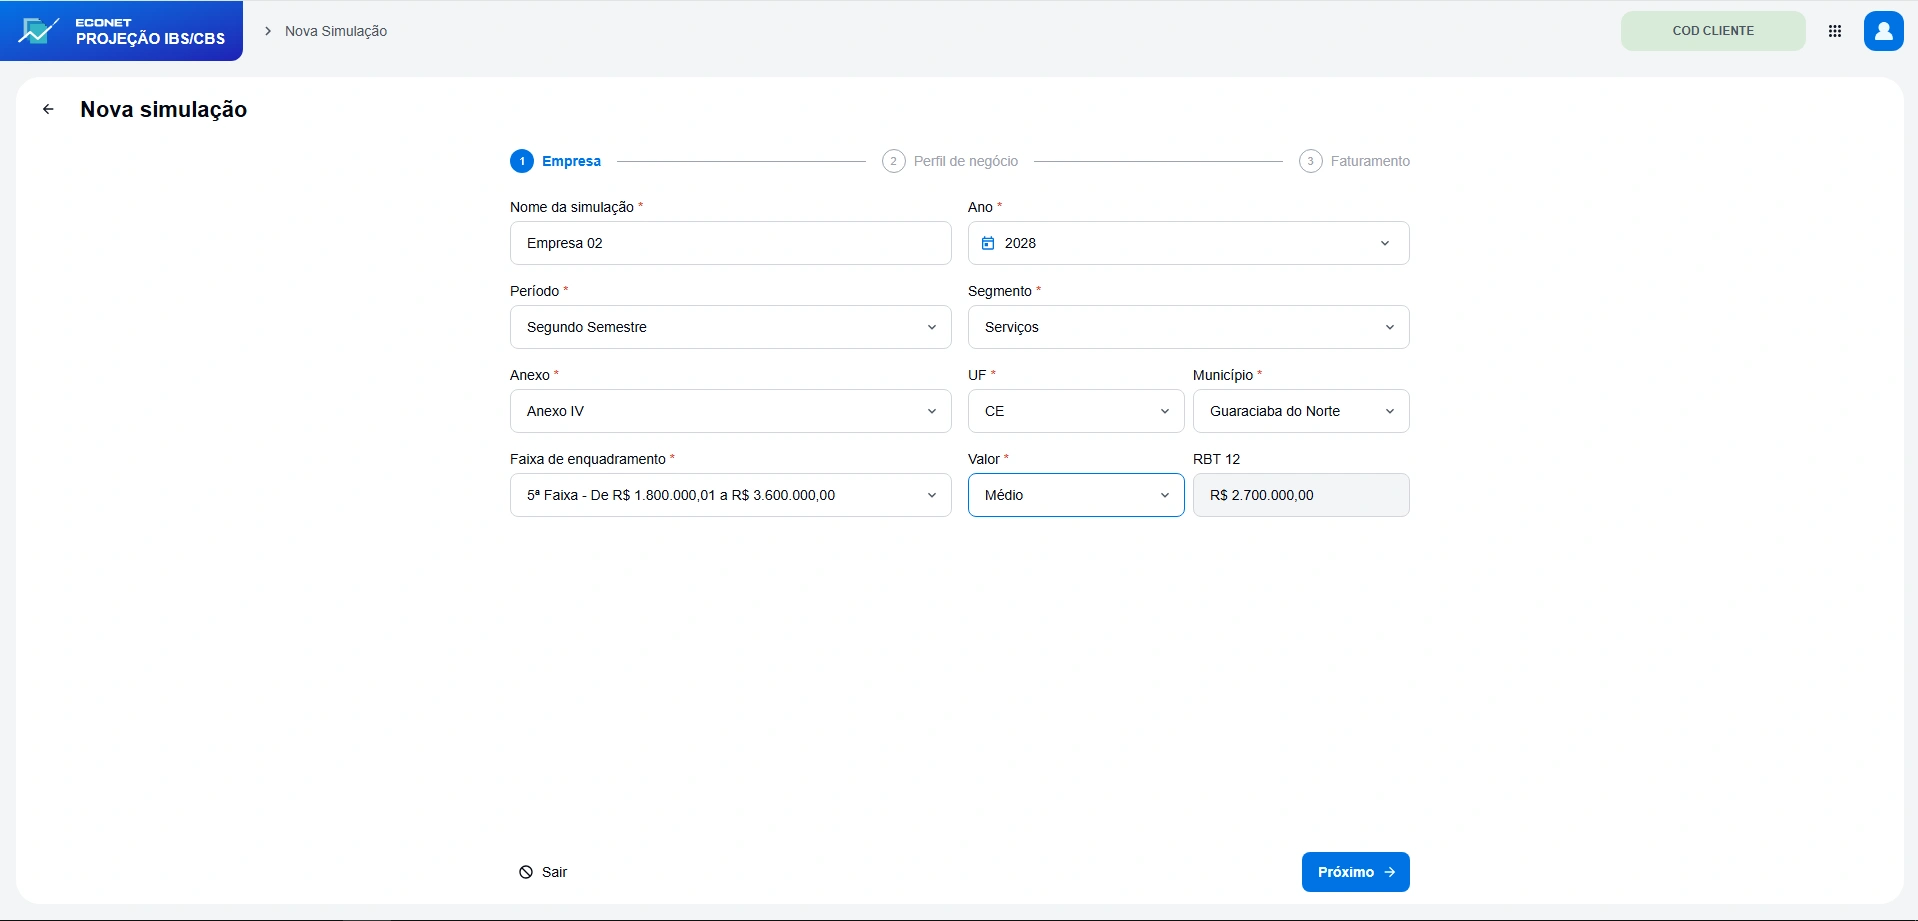Click the Faixa de enquadramento label
The width and height of the screenshot is (1918, 921).
588,459
